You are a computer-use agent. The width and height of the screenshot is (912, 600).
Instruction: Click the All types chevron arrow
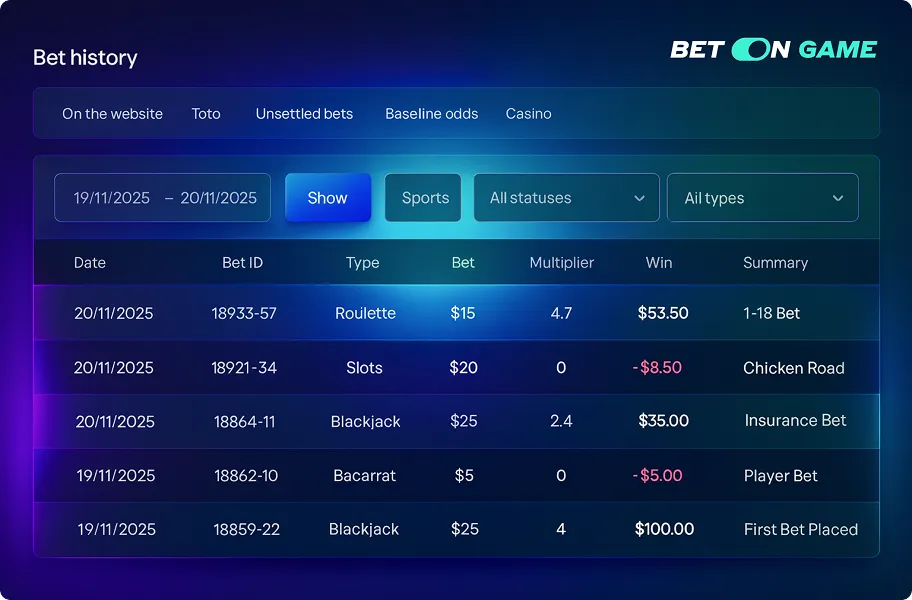pos(838,198)
